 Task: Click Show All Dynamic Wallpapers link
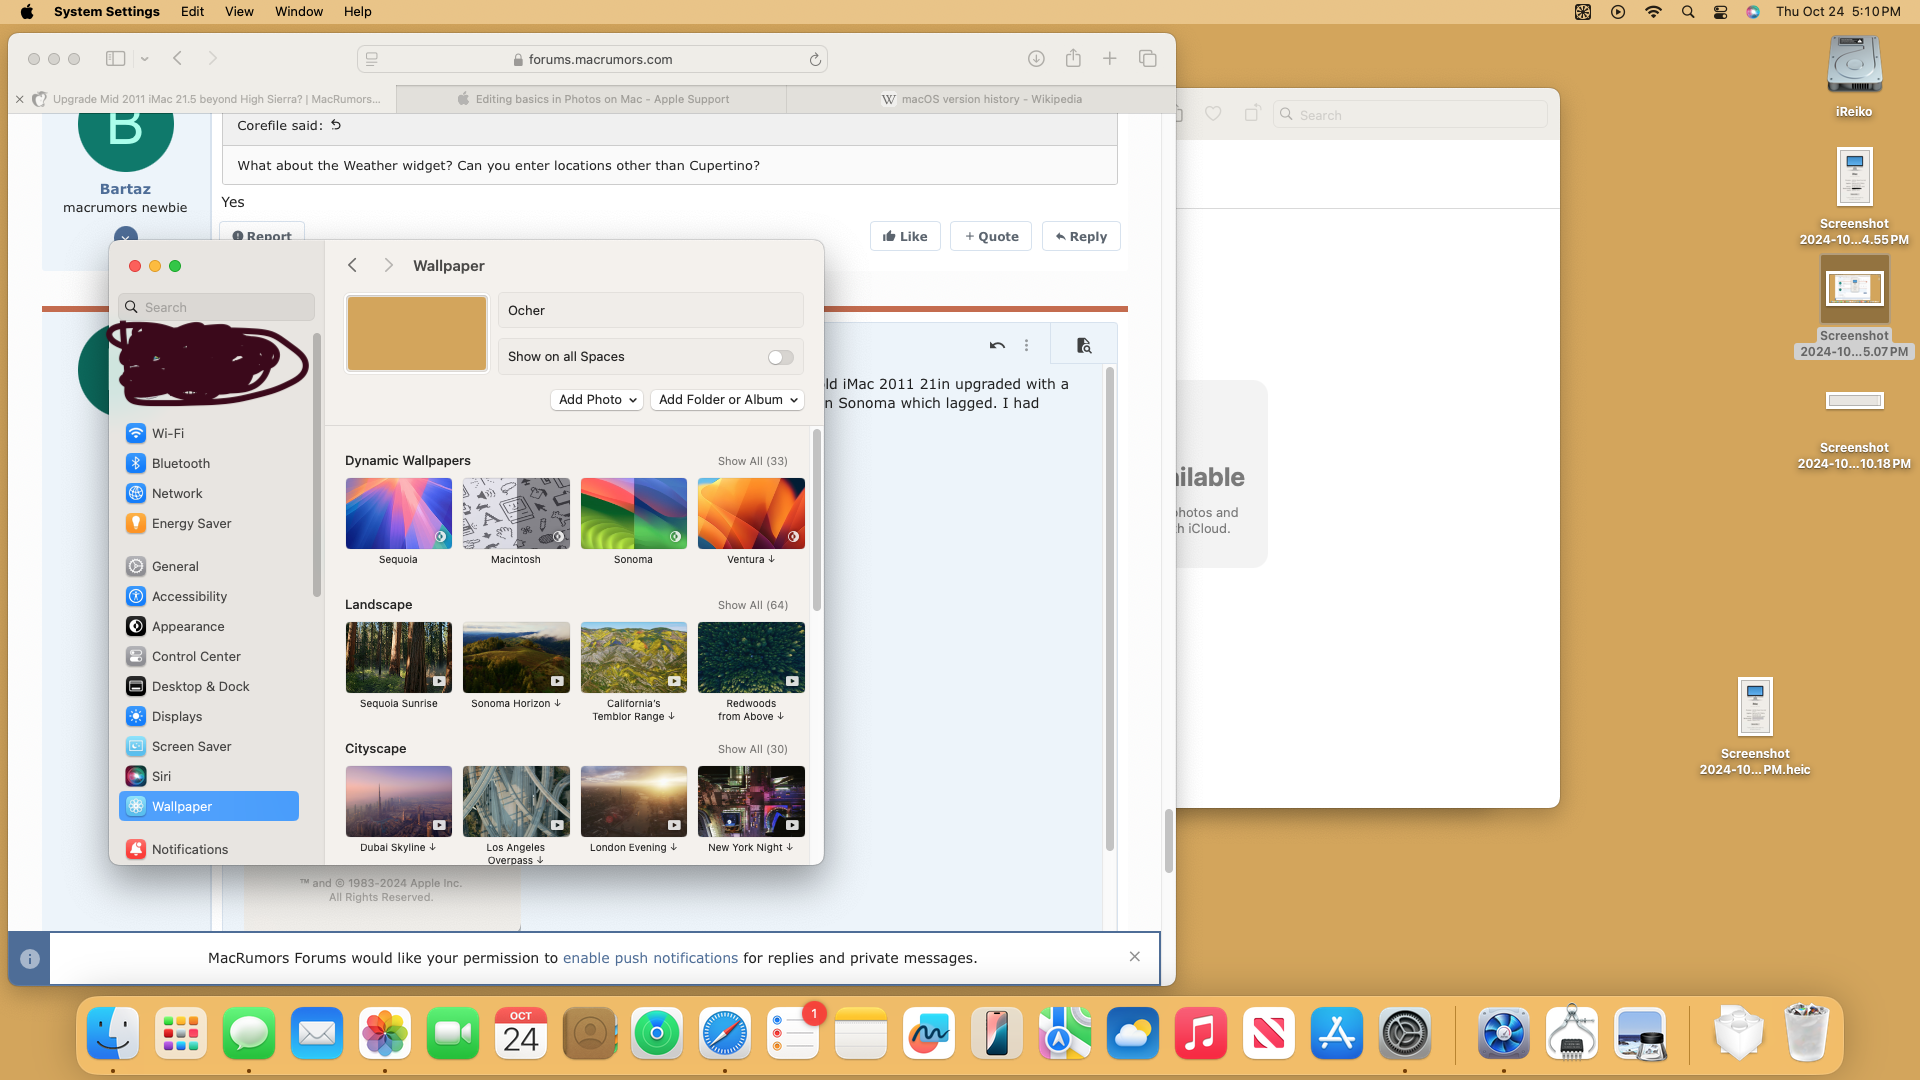[752, 461]
